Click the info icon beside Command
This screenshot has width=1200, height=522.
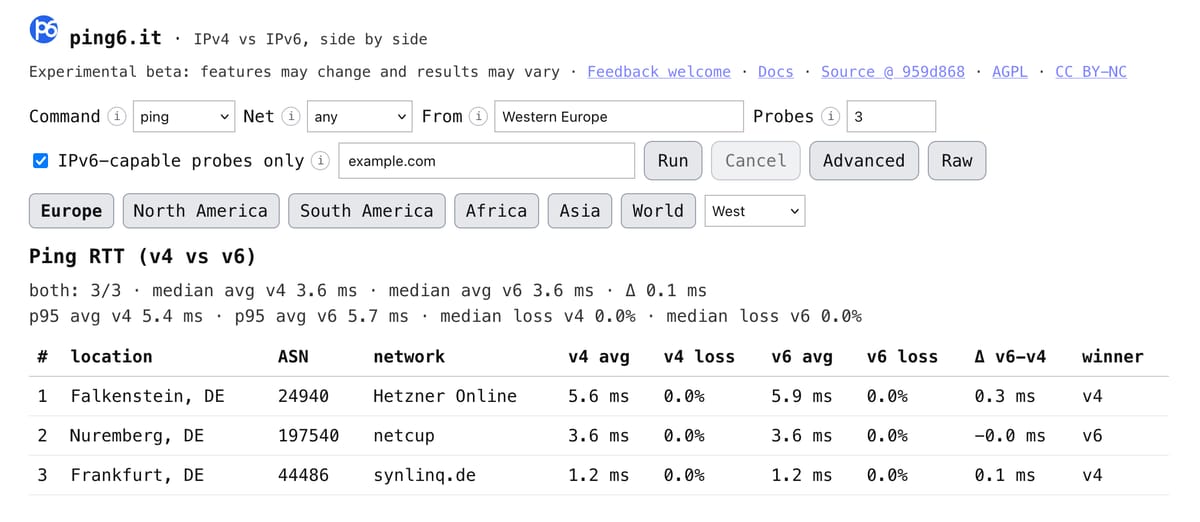point(117,117)
